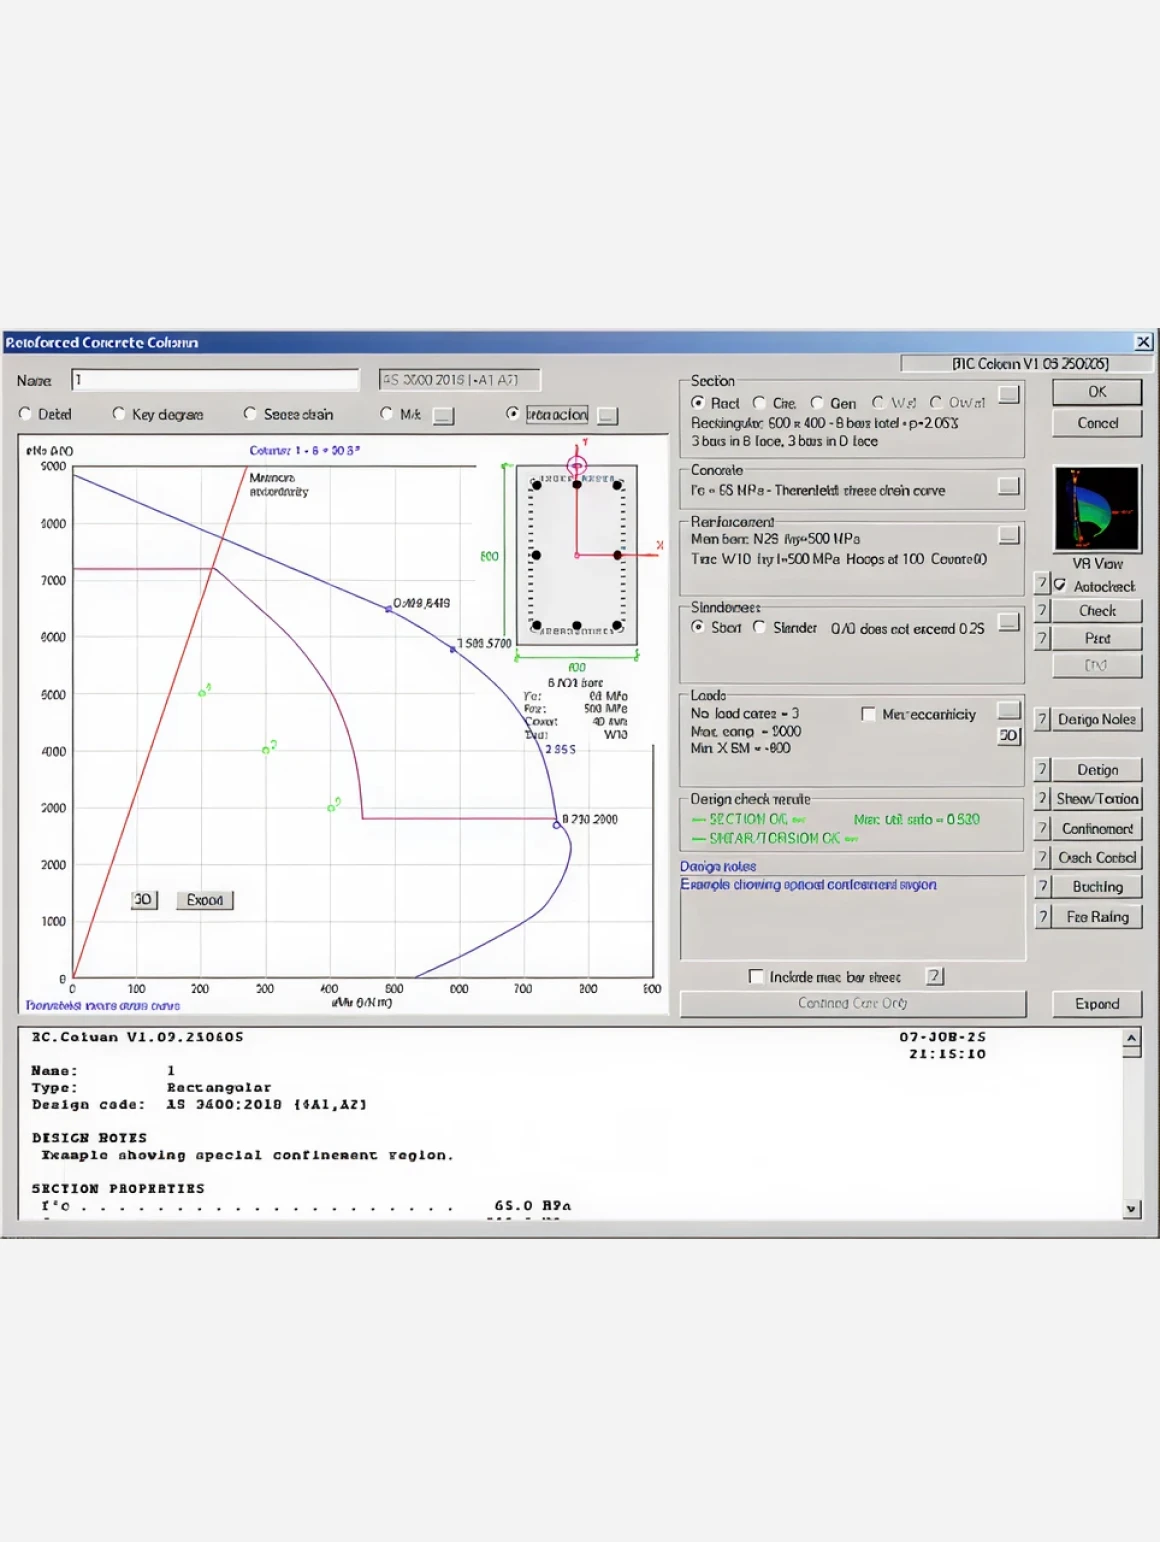This screenshot has width=1160, height=1542.
Task: Click the help icon beside the Check button
Action: click(1041, 610)
